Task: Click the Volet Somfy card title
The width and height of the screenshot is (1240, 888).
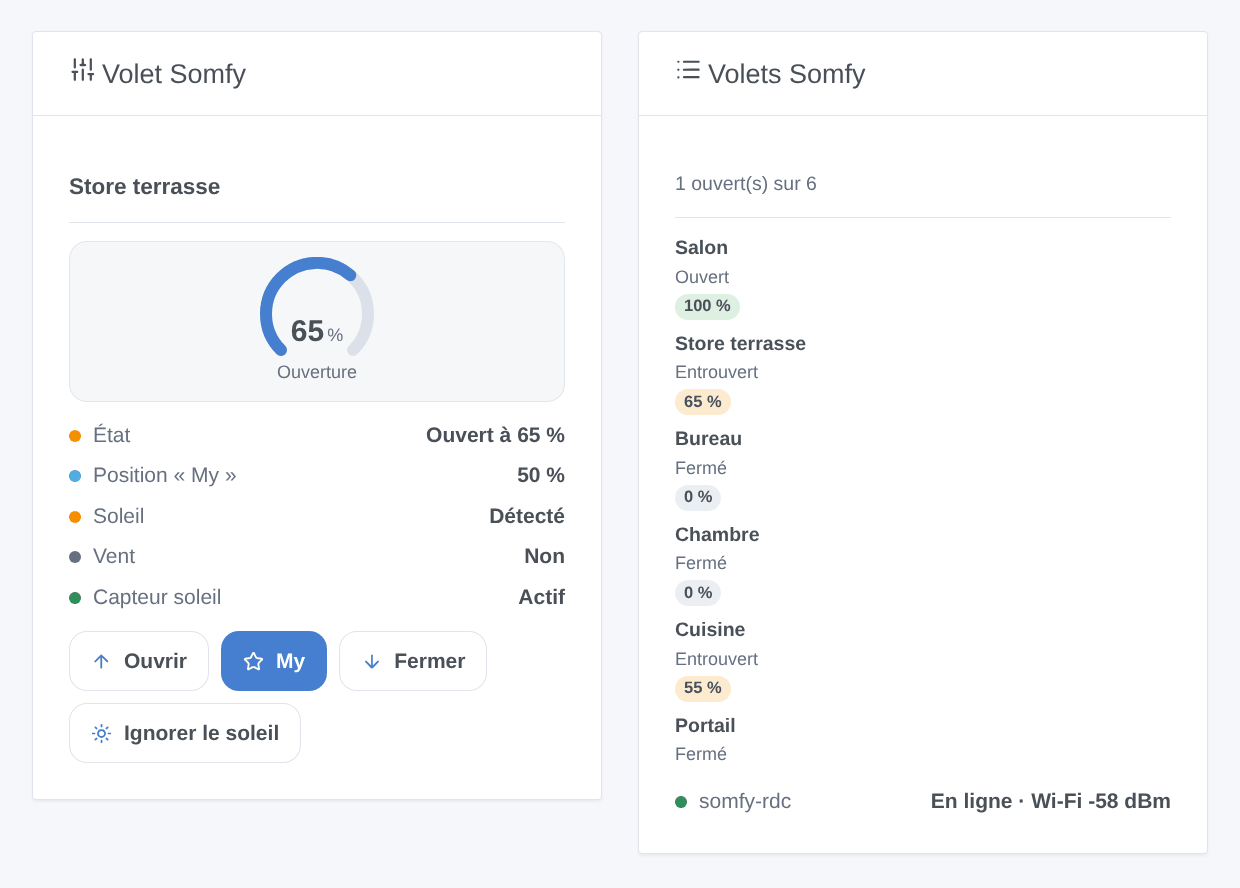Action: pos(174,74)
